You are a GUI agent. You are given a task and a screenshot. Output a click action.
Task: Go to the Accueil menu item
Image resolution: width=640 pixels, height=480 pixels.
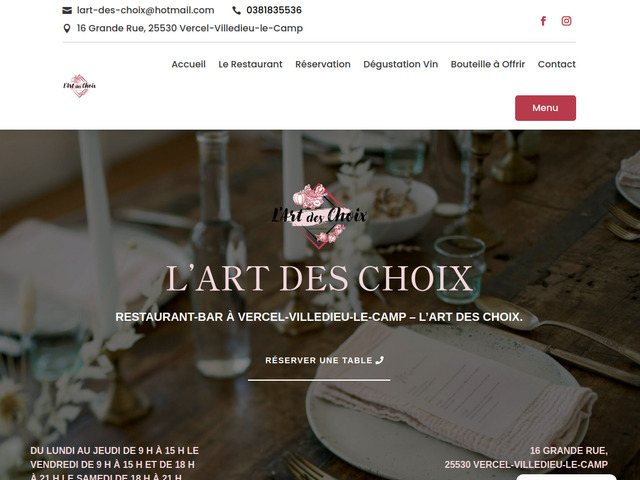coord(189,64)
